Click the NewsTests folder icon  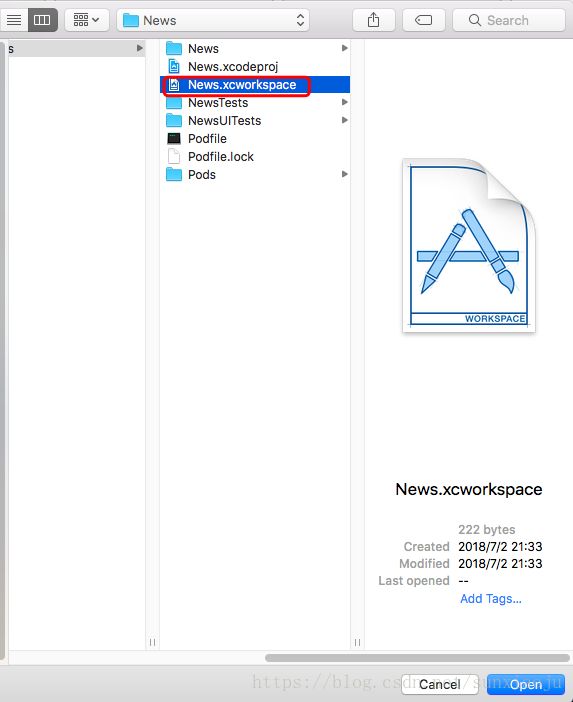[x=174, y=103]
